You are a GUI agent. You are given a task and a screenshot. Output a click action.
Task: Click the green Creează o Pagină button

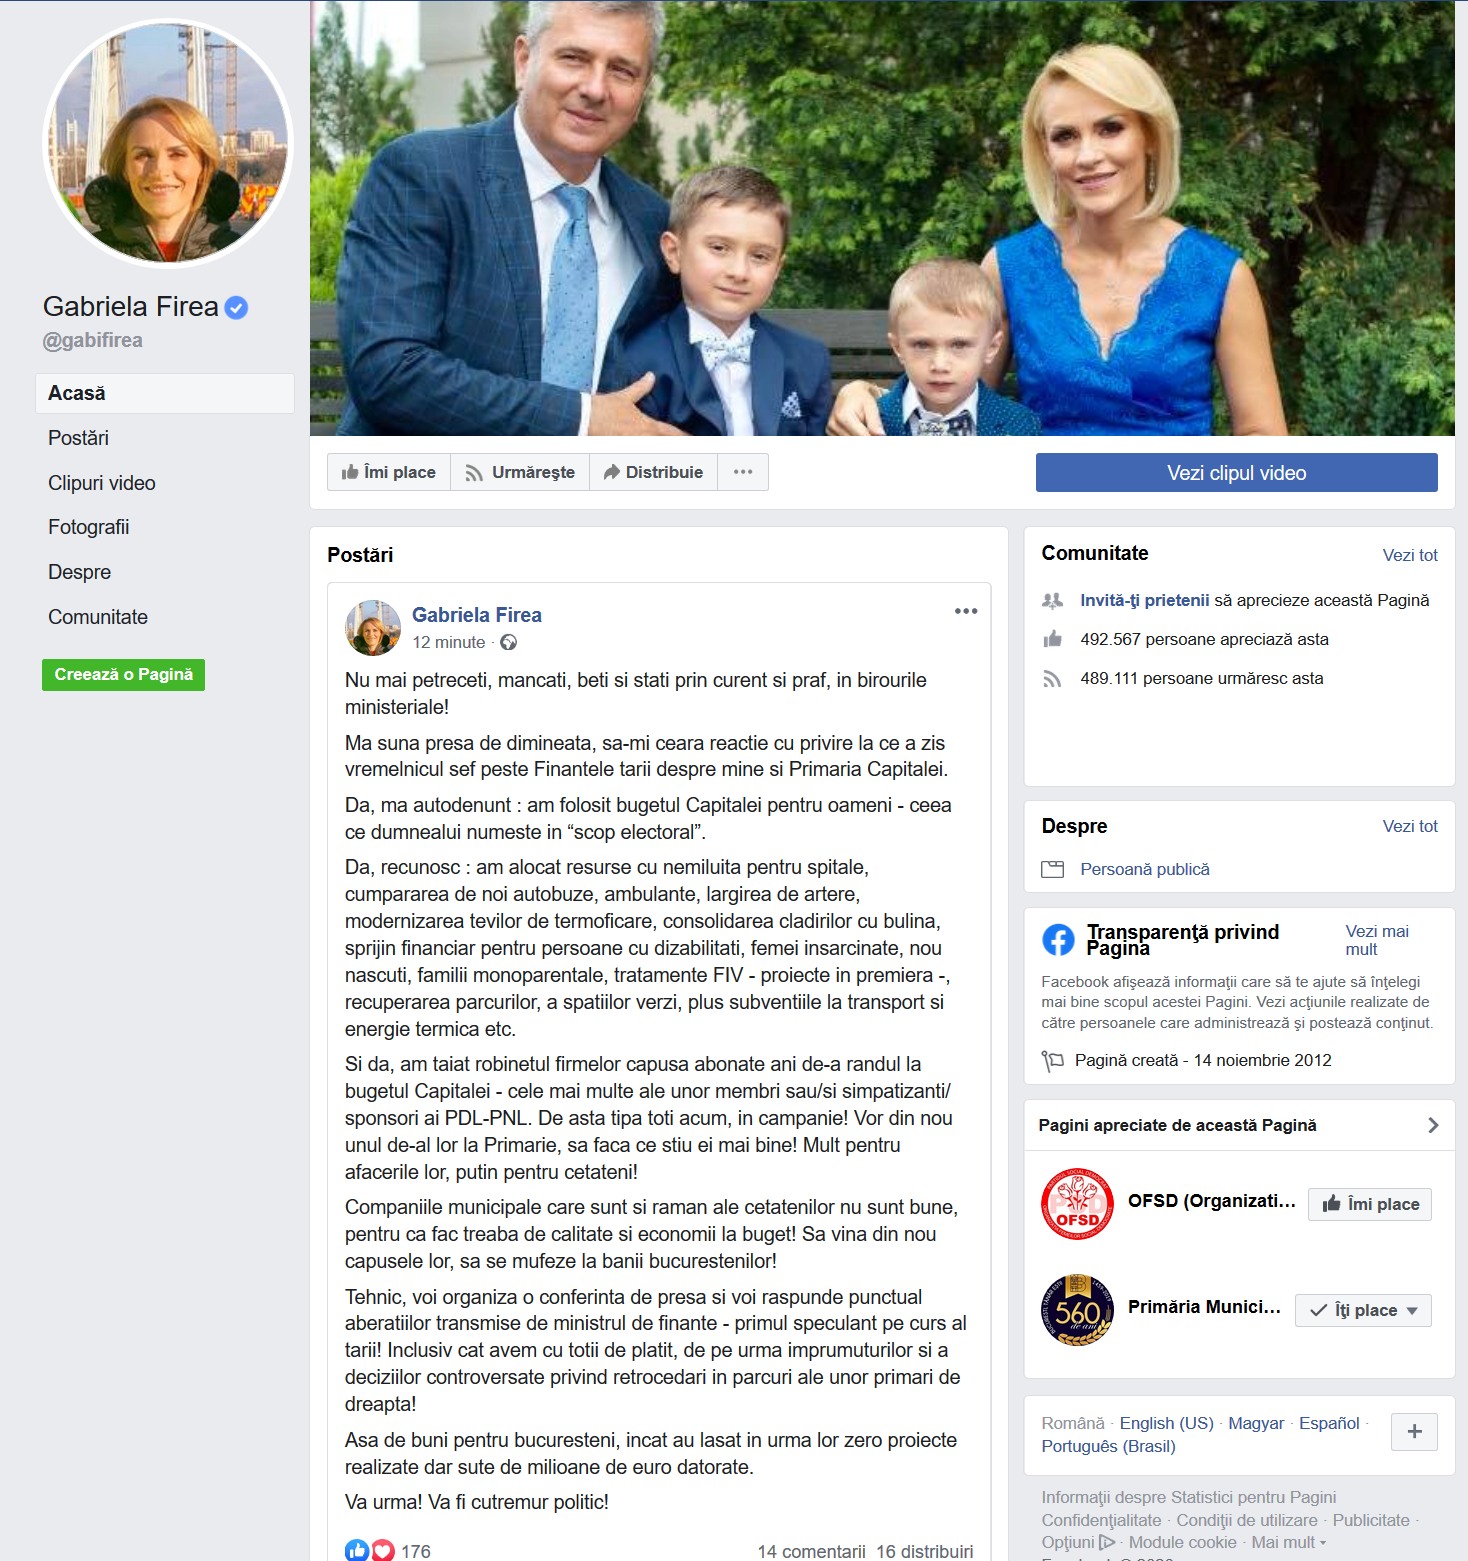[x=123, y=675]
